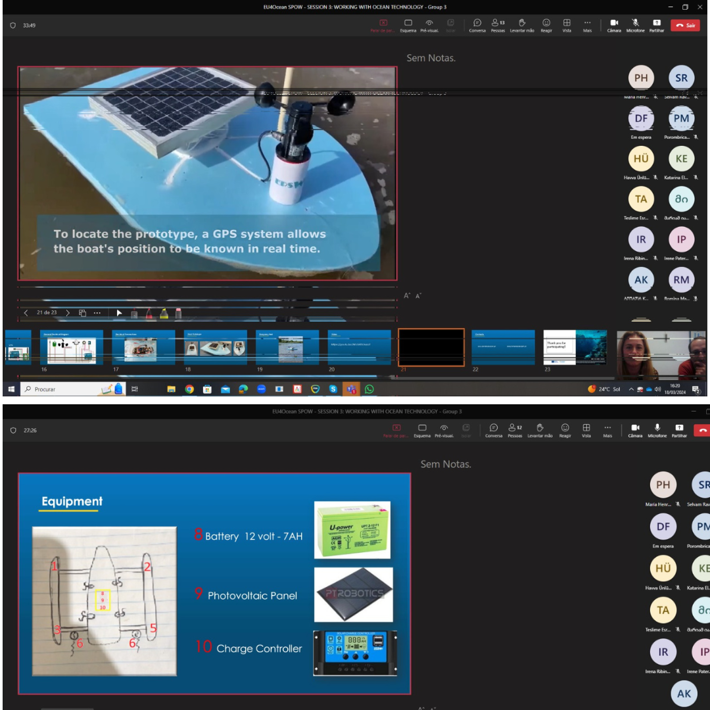The height and width of the screenshot is (710, 710).
Task: Select the cursor pointer tool below the slide
Action: click(119, 314)
